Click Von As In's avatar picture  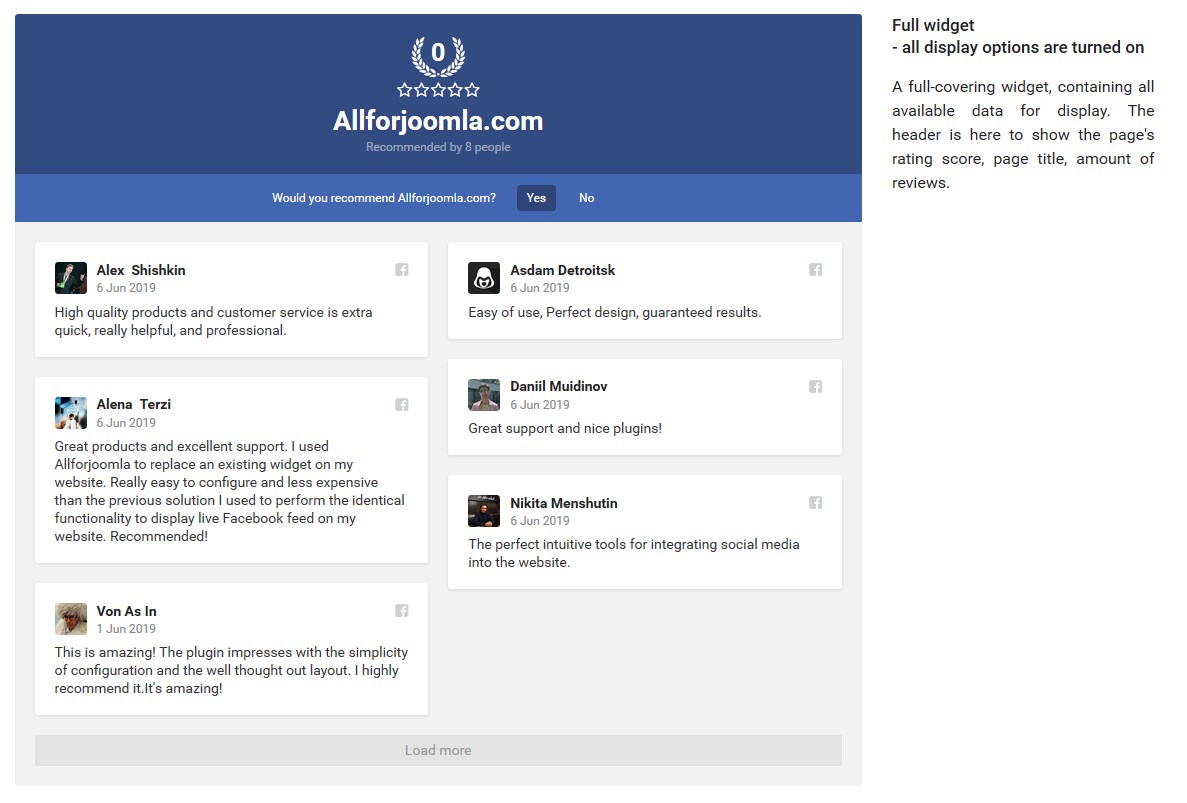pyautogui.click(x=71, y=619)
